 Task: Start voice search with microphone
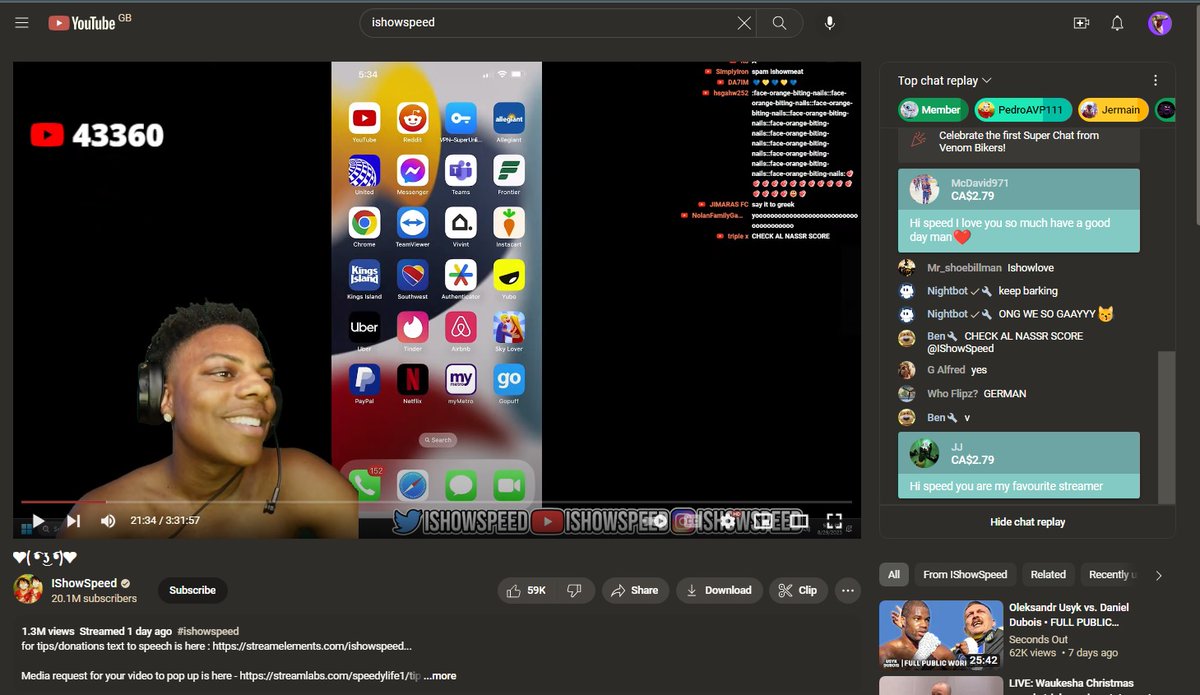[x=830, y=23]
